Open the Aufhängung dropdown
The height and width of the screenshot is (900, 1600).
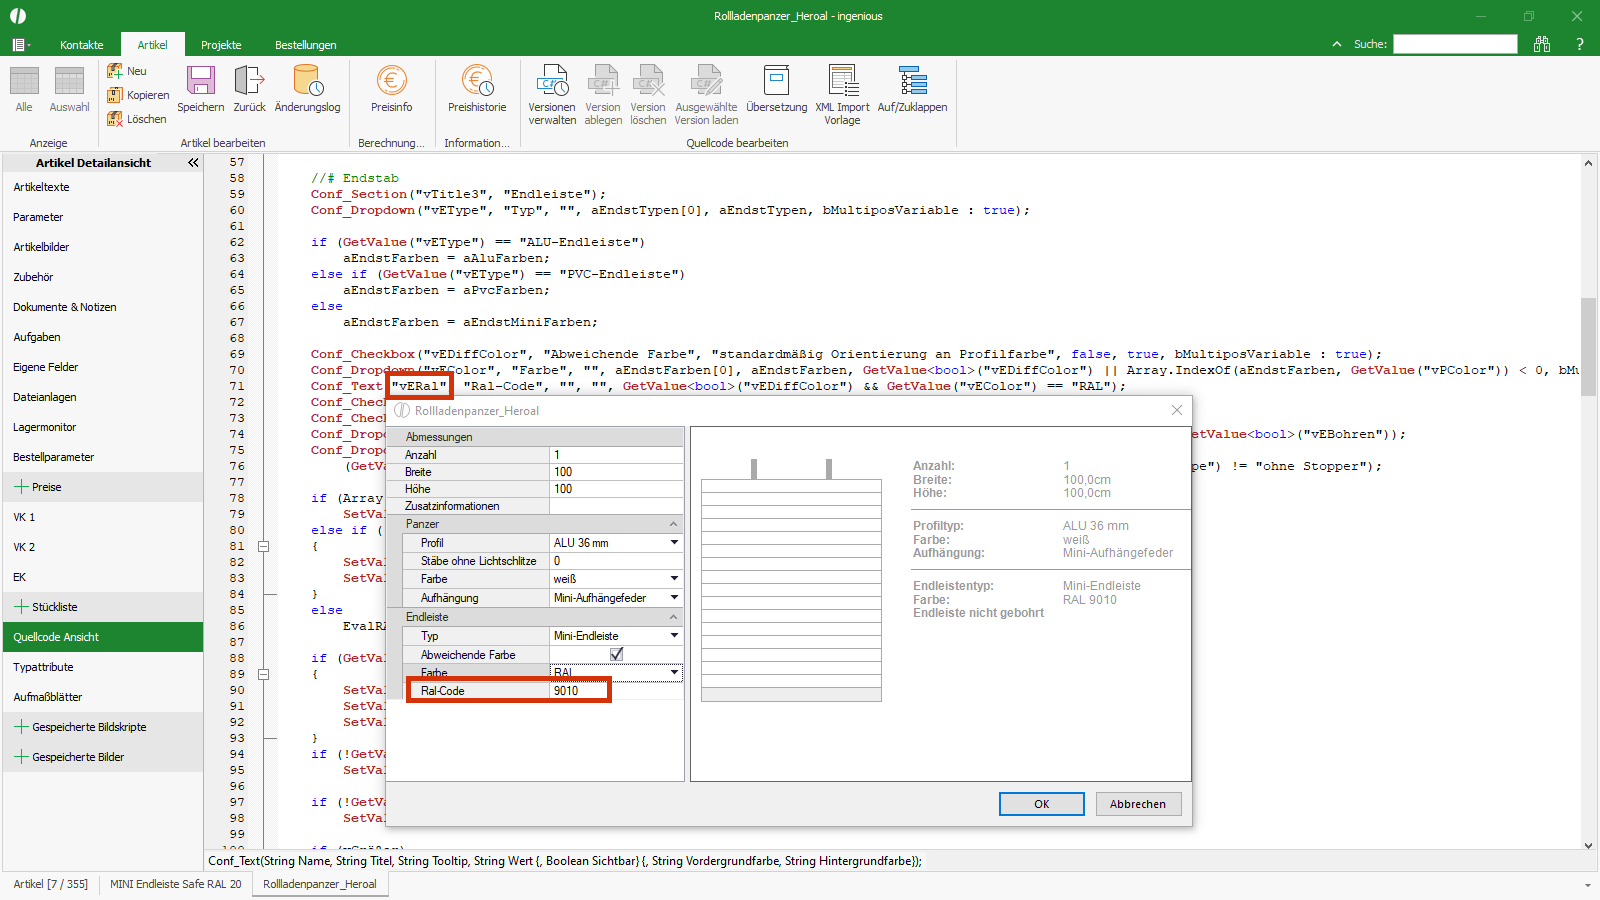click(x=674, y=598)
